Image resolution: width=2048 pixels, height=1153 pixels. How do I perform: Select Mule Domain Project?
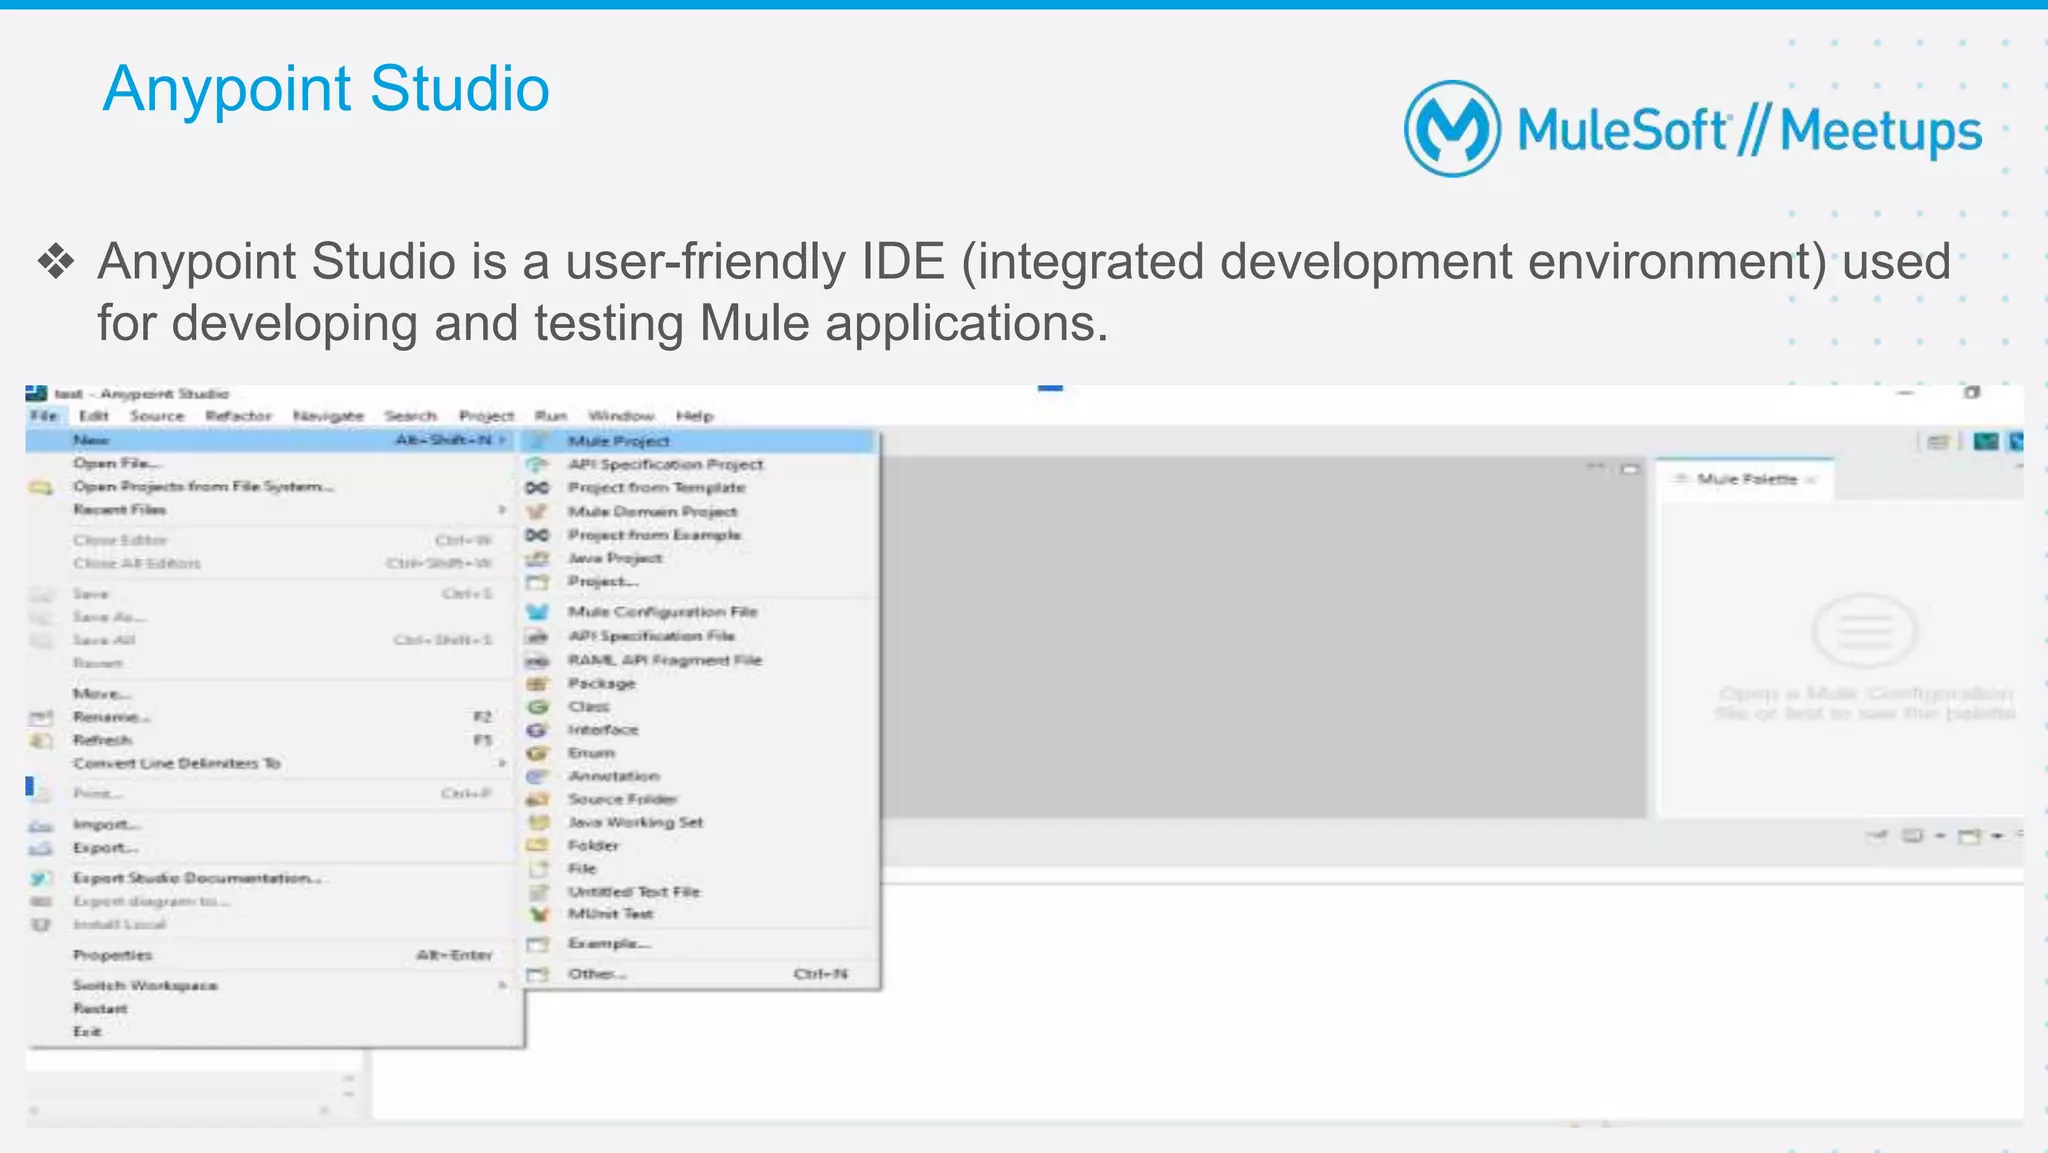pyautogui.click(x=698, y=511)
